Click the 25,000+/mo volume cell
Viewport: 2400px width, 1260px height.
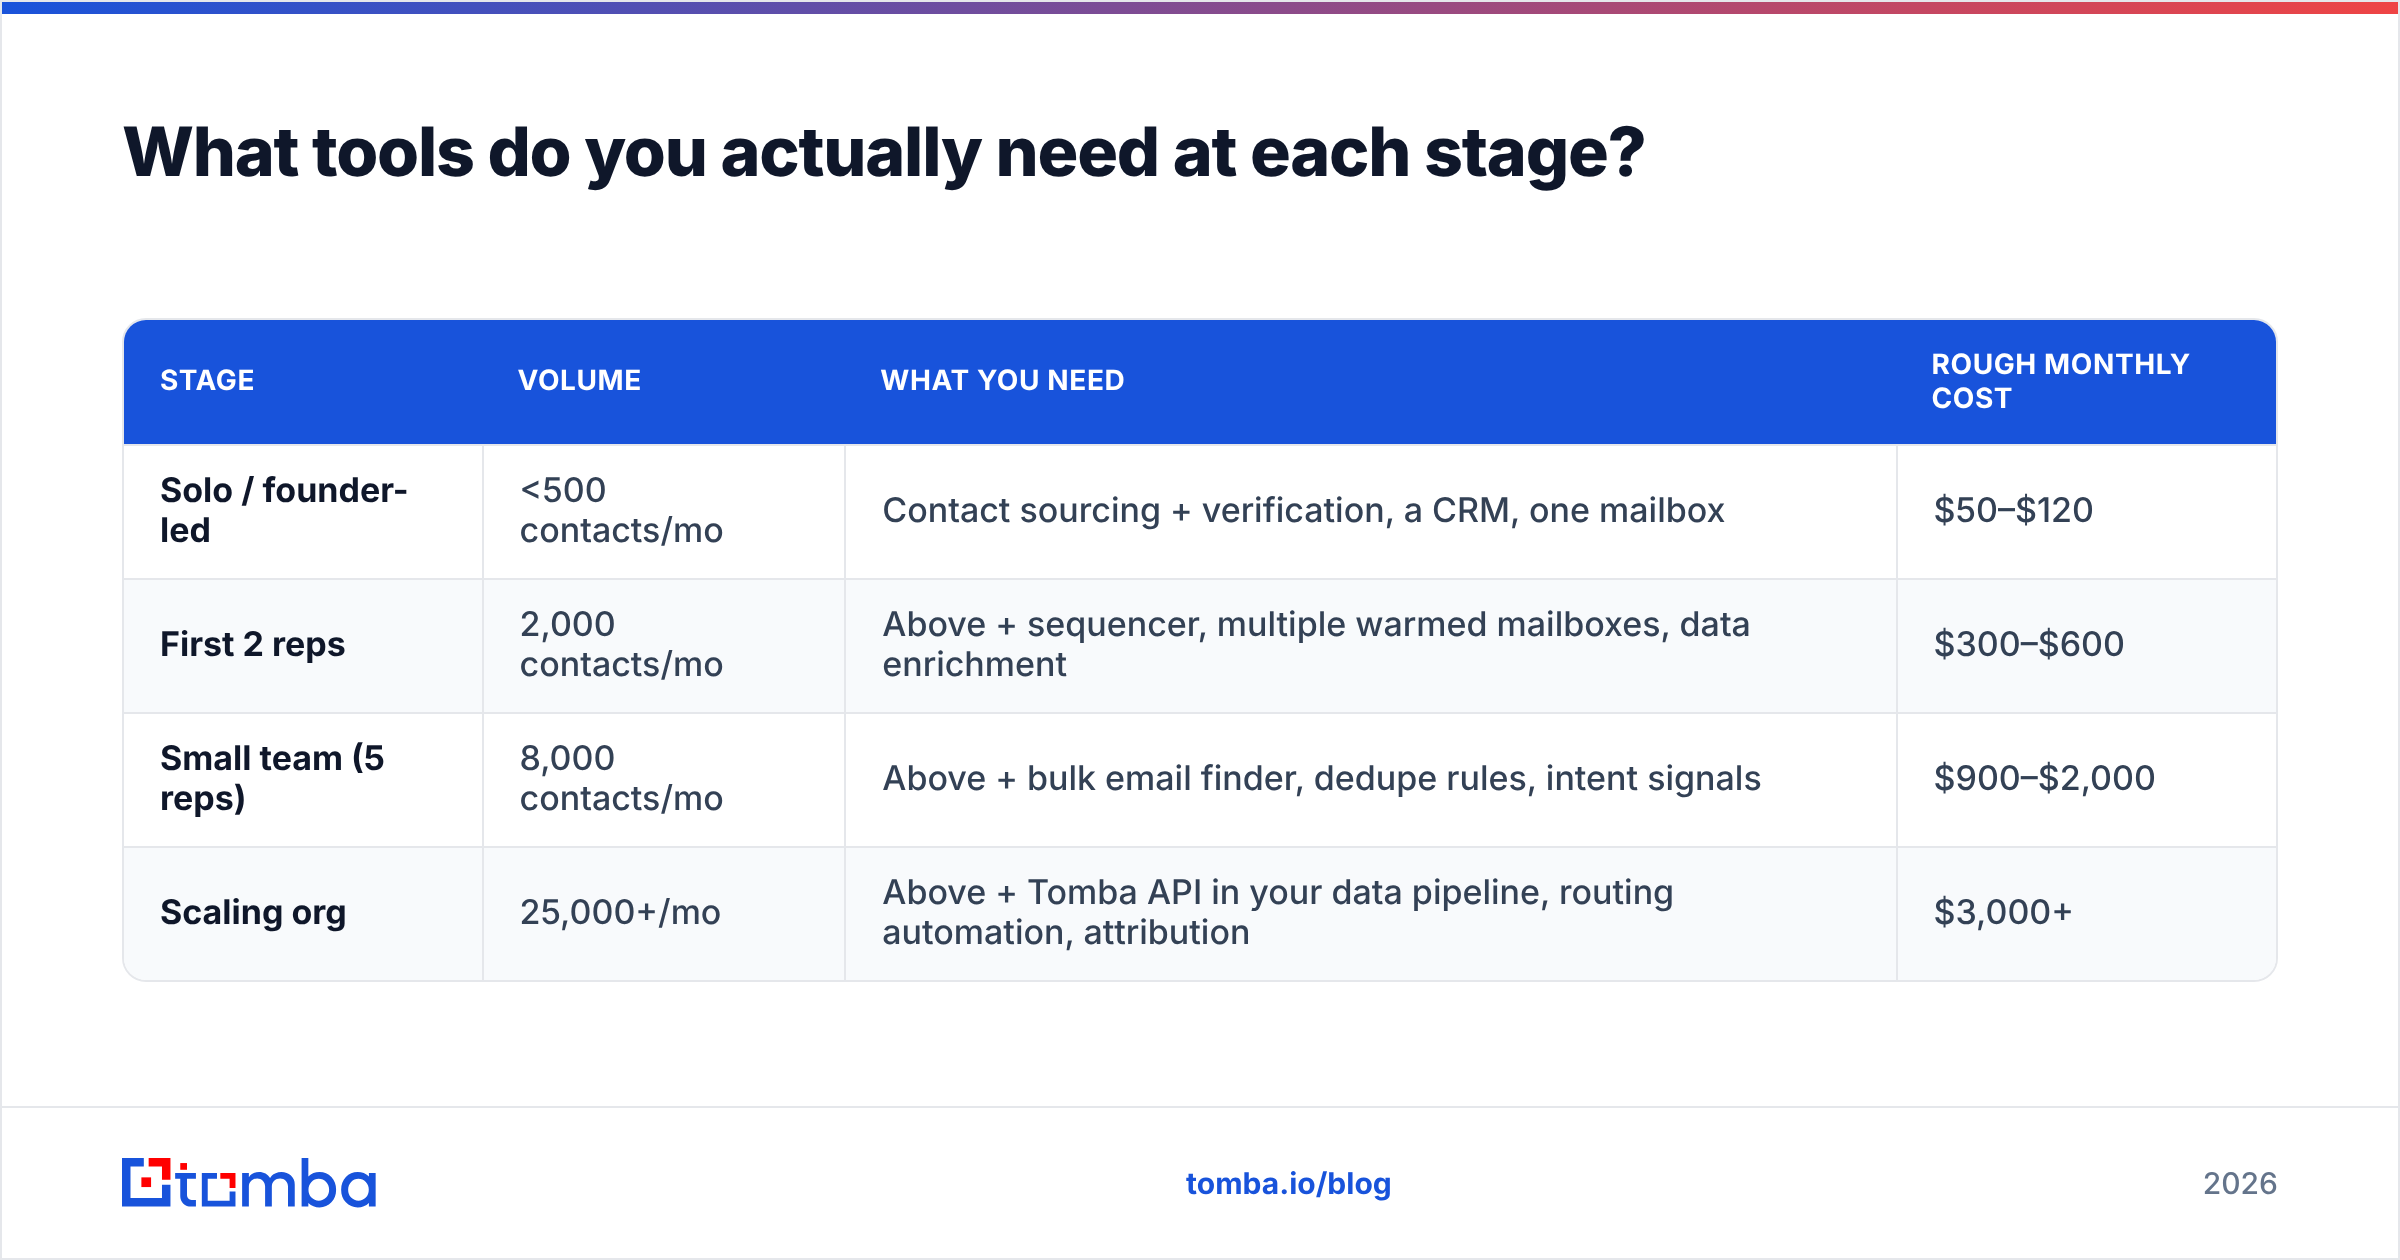point(664,913)
